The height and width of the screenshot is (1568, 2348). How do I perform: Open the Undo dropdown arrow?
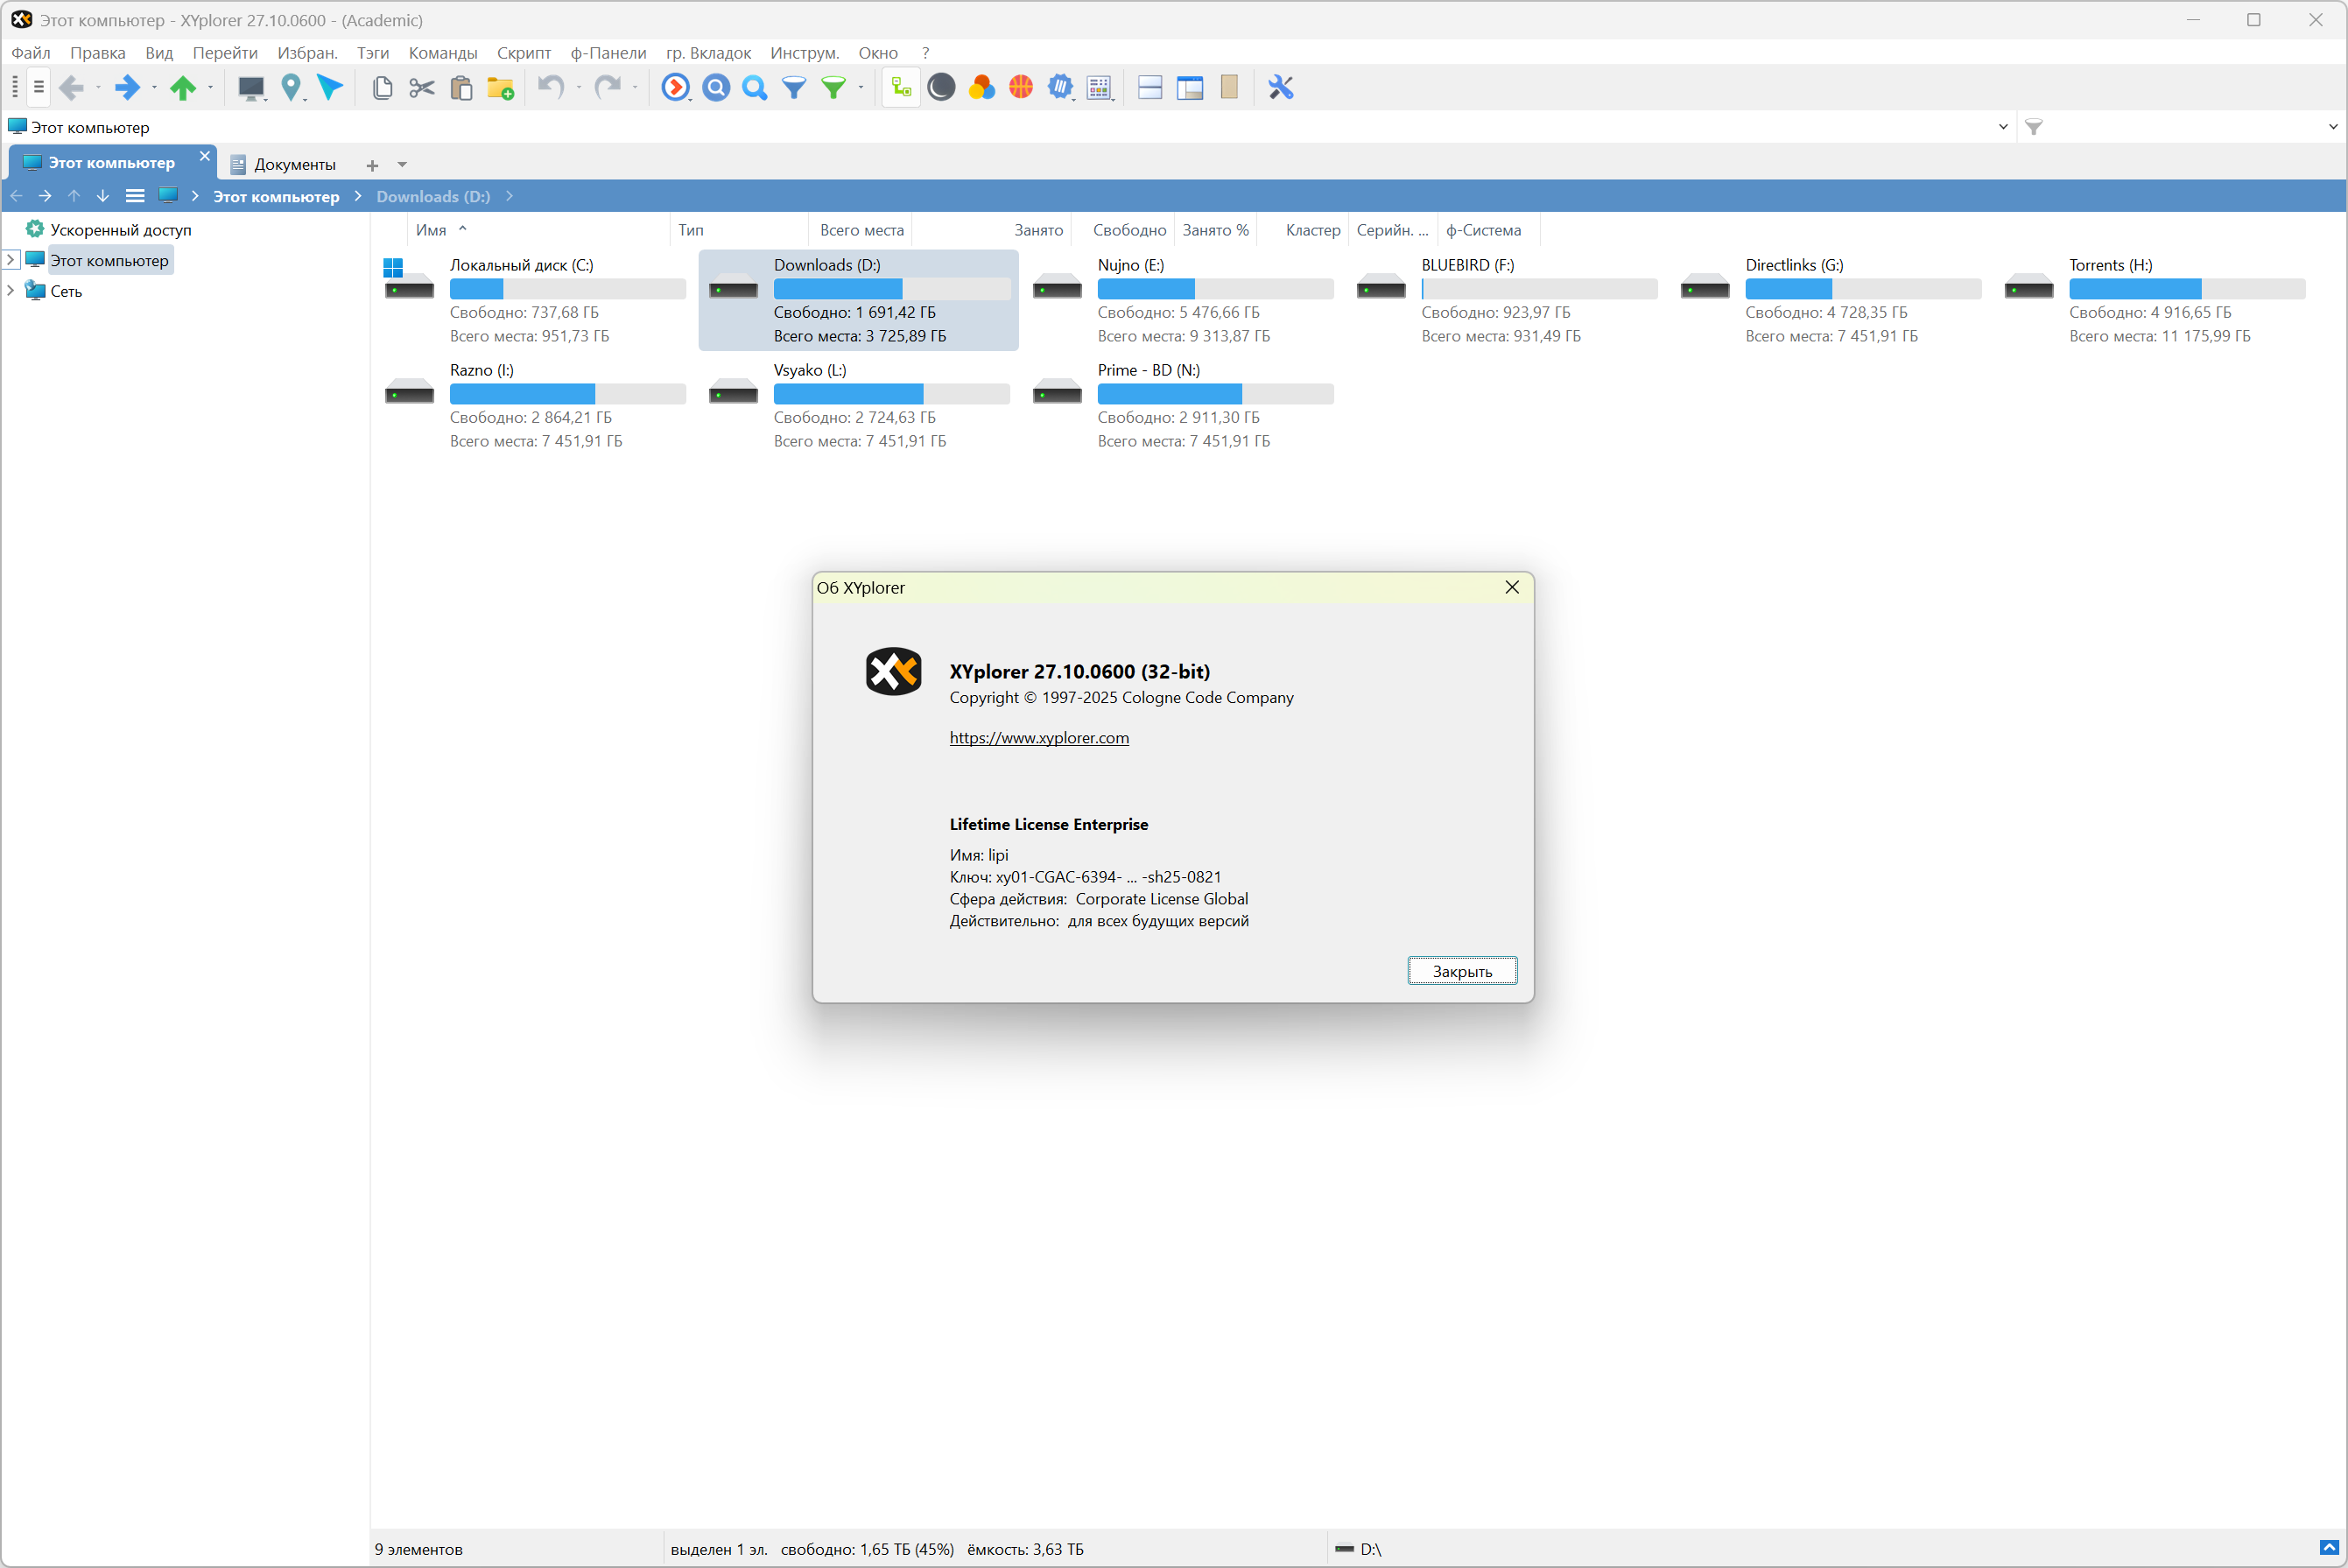pos(578,88)
